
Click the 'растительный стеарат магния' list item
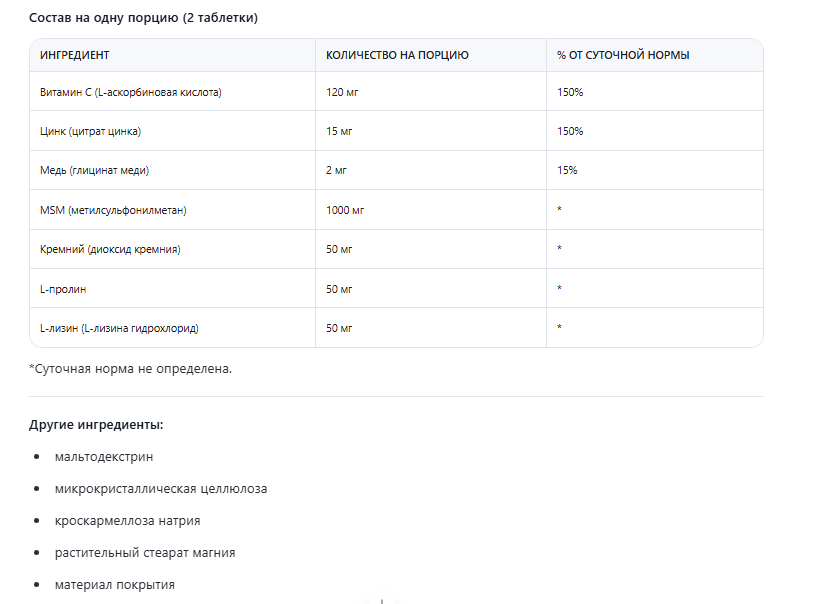click(146, 552)
